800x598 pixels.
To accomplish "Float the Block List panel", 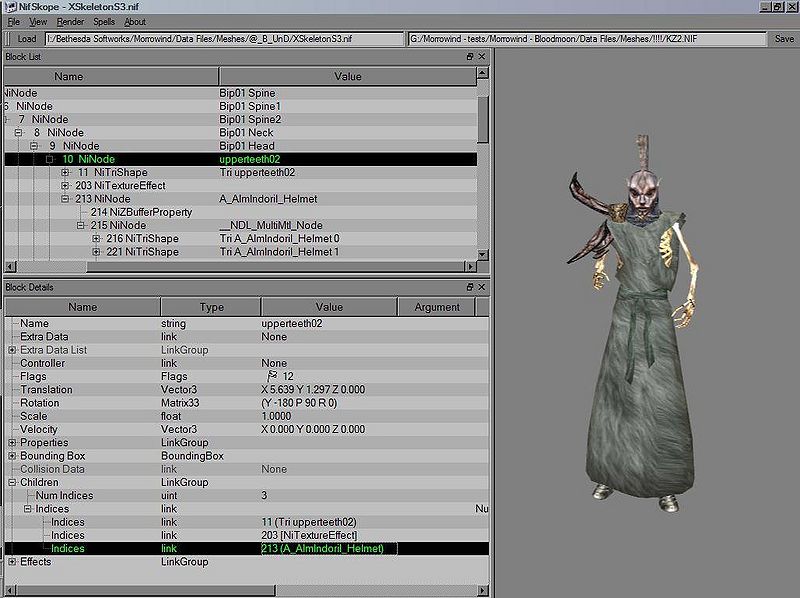I will tap(470, 57).
